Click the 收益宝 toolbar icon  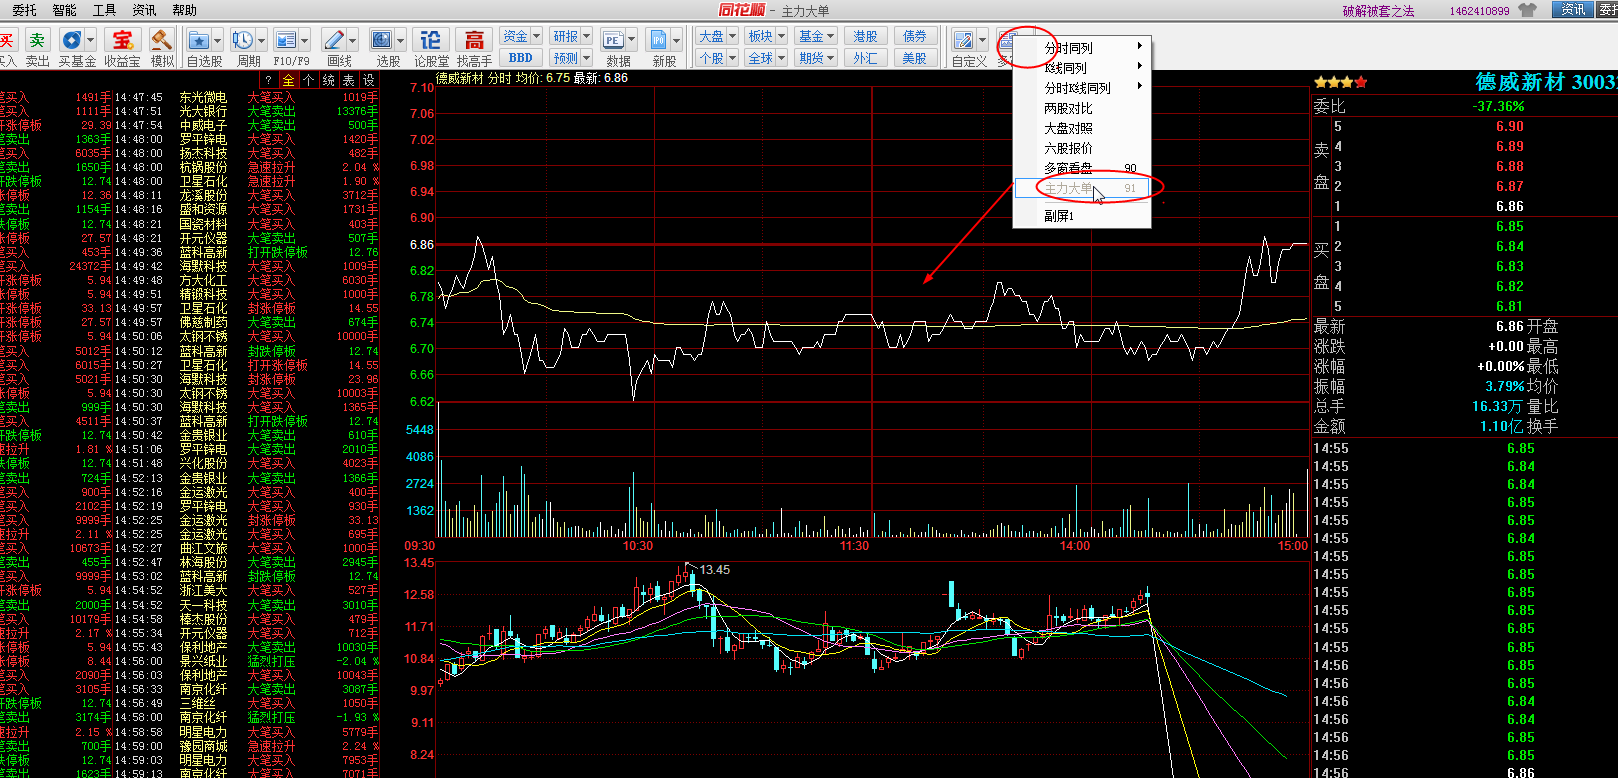coord(122,40)
